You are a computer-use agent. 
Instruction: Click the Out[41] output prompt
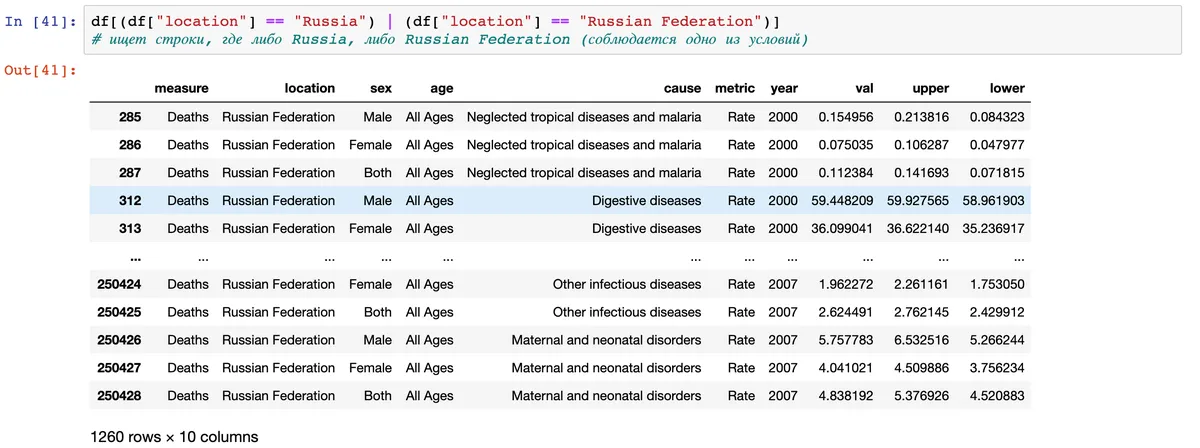coord(41,70)
